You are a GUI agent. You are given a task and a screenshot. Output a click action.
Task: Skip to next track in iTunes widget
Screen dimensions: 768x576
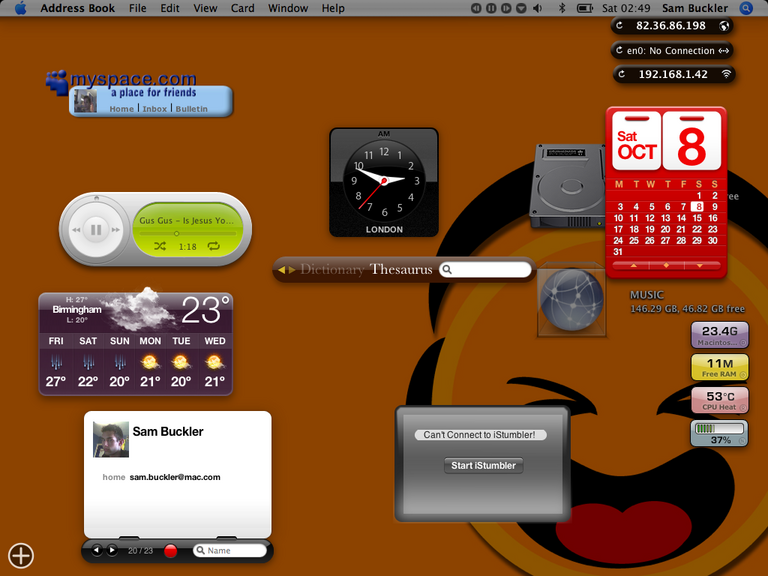pos(117,230)
